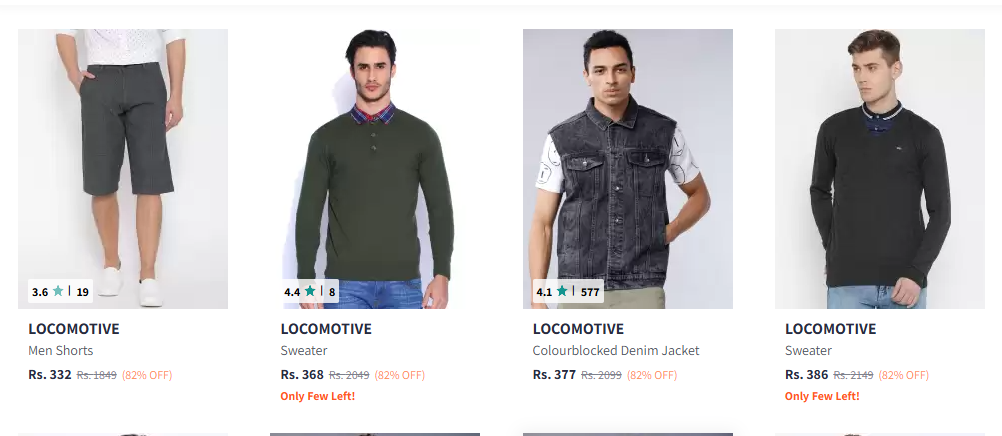The width and height of the screenshot is (1002, 436).
Task: Click the Rs. 377 jacket price
Action: (x=554, y=375)
